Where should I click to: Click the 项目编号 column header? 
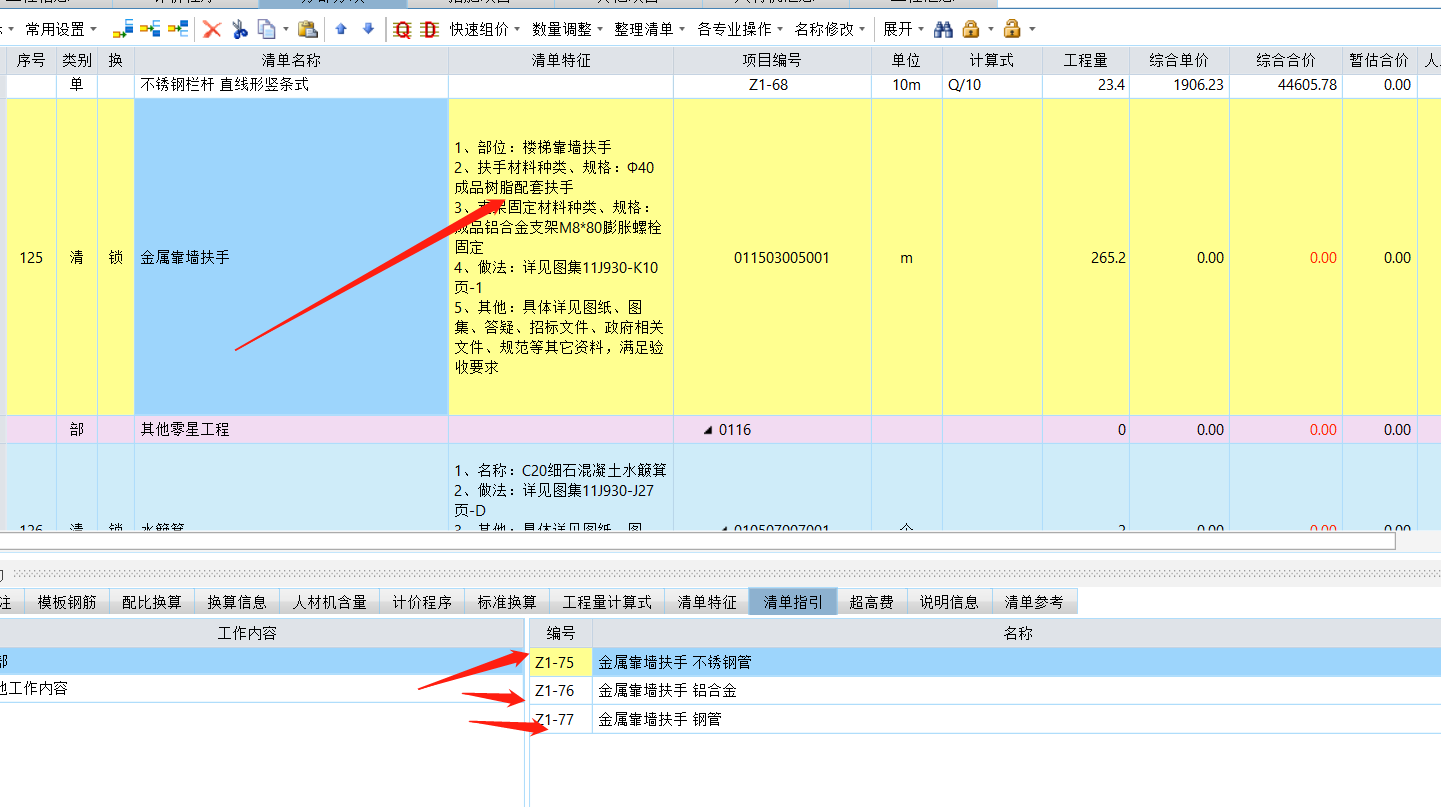click(772, 60)
